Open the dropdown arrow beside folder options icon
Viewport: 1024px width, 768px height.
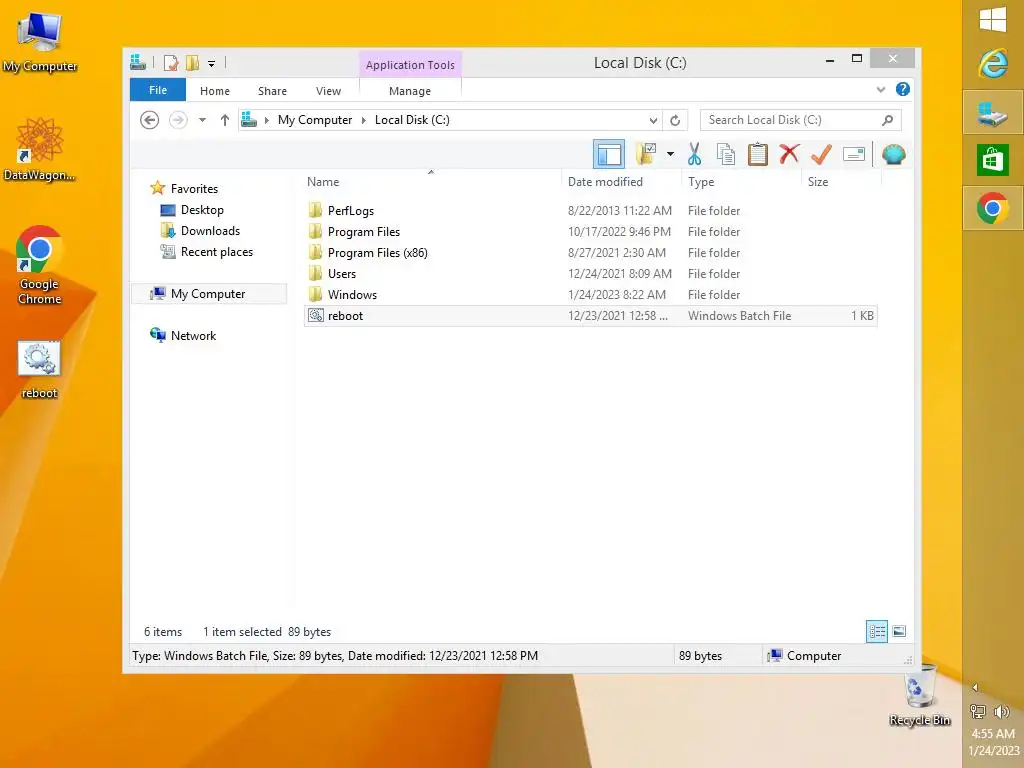pos(670,155)
